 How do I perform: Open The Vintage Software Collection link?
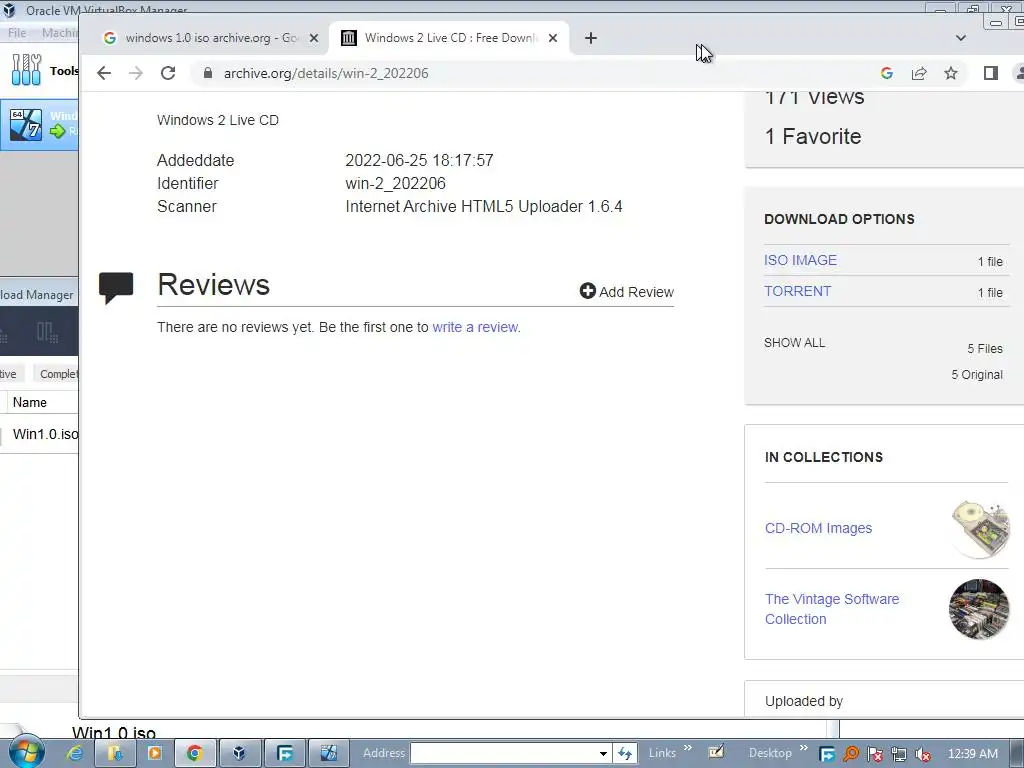click(x=832, y=609)
